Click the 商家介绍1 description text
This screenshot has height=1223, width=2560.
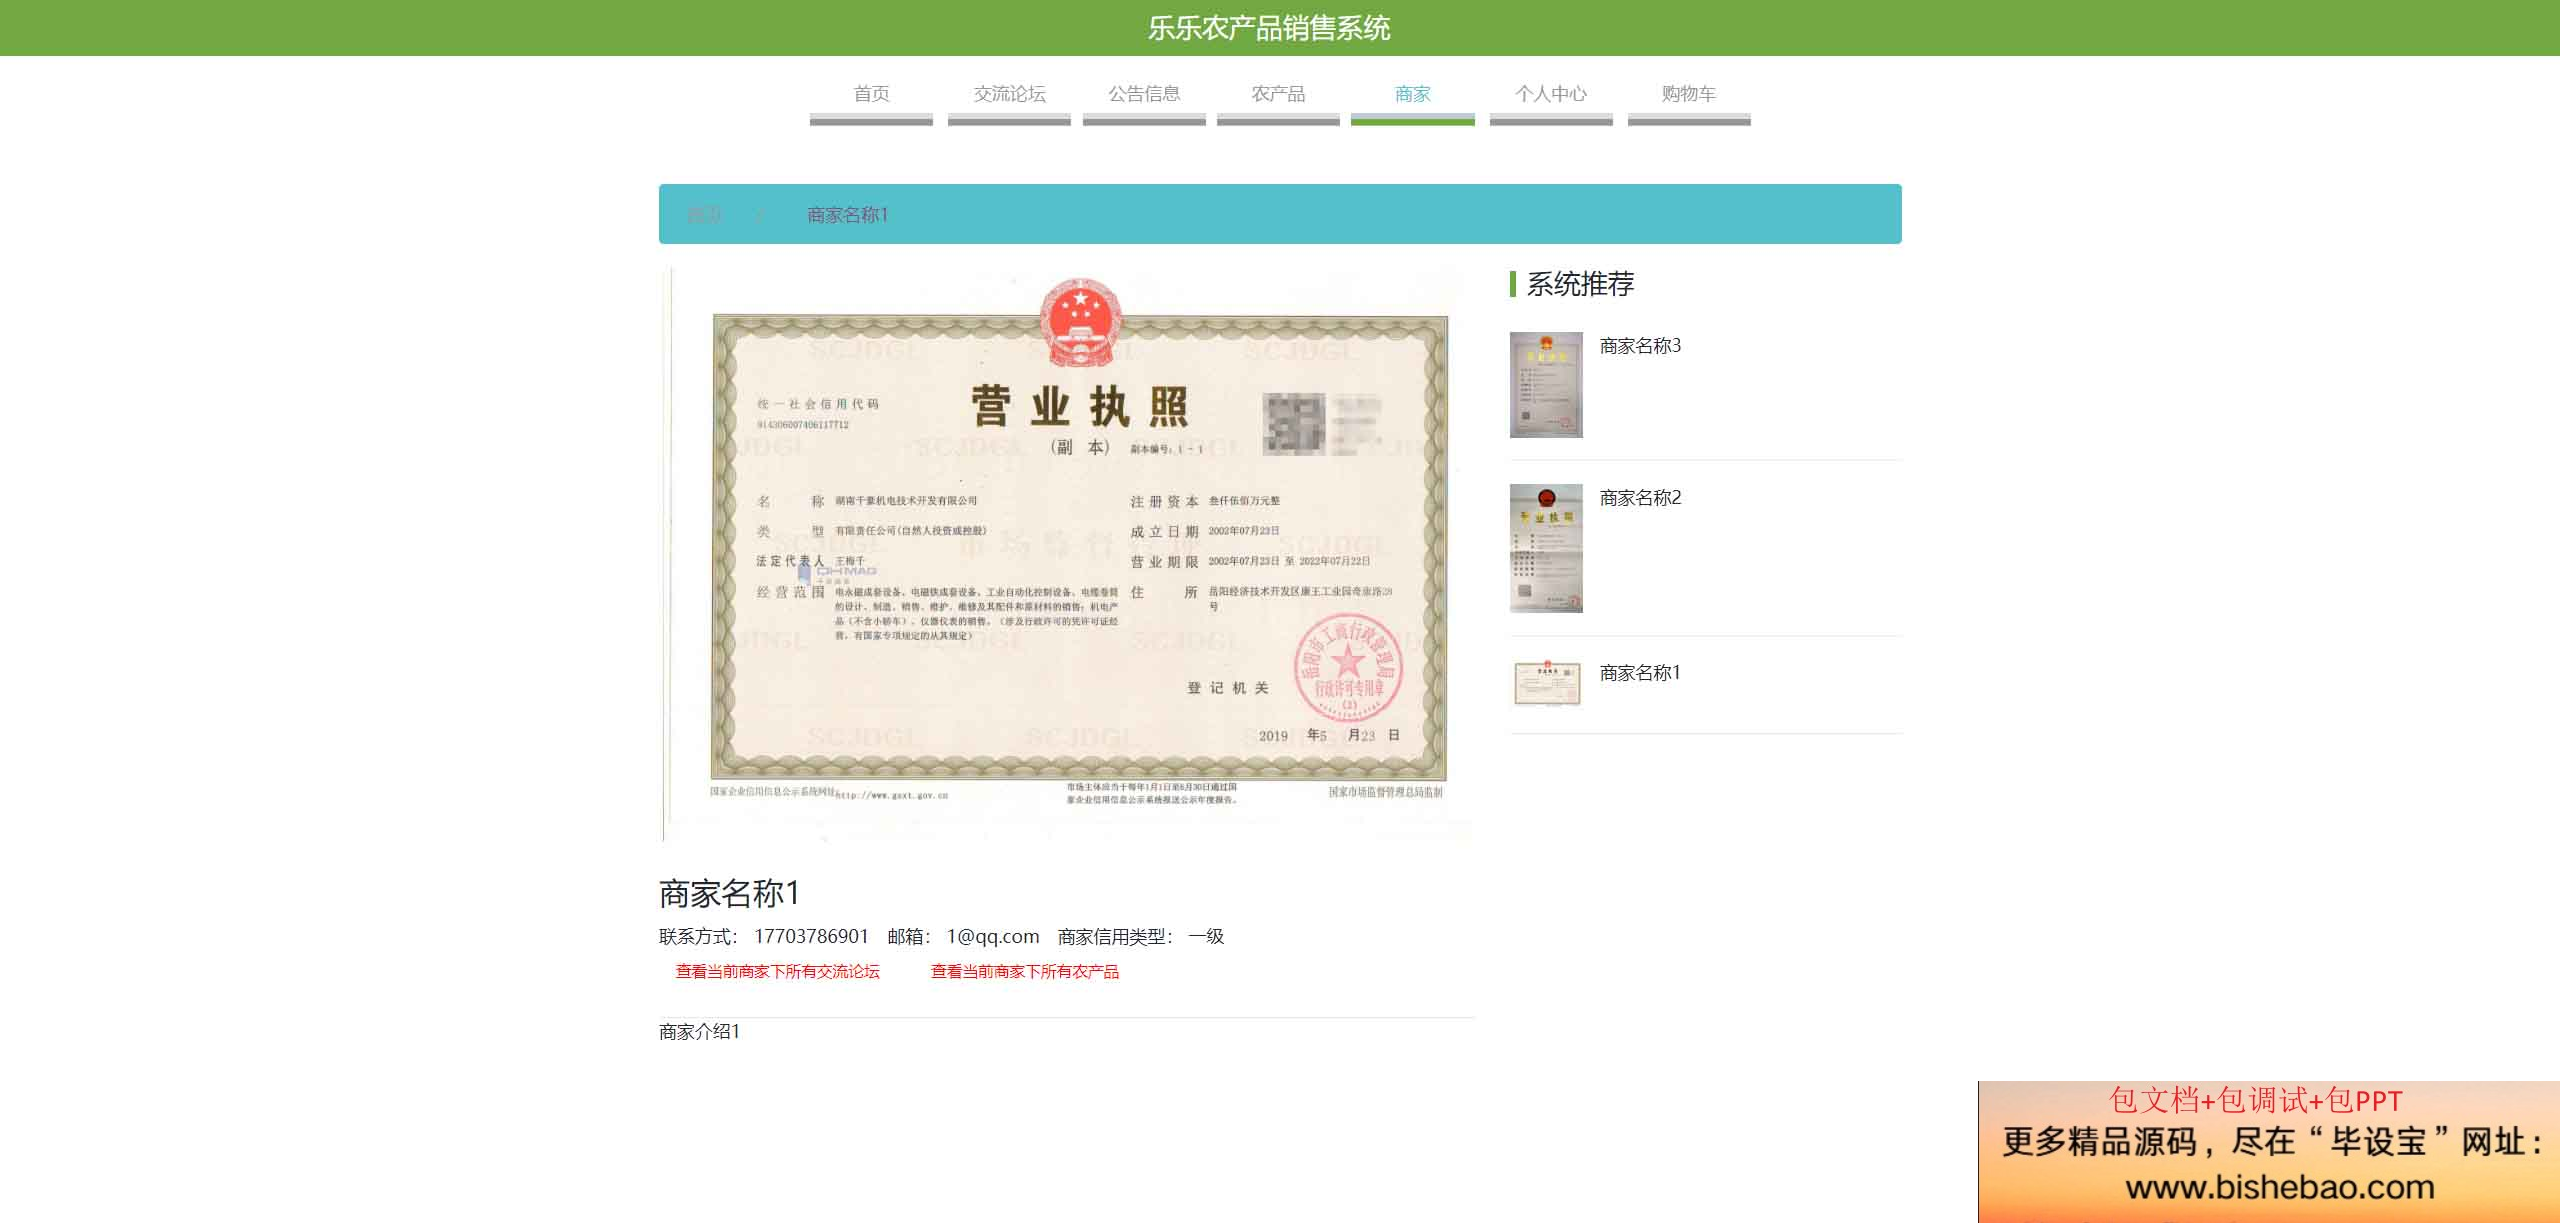(x=699, y=1032)
